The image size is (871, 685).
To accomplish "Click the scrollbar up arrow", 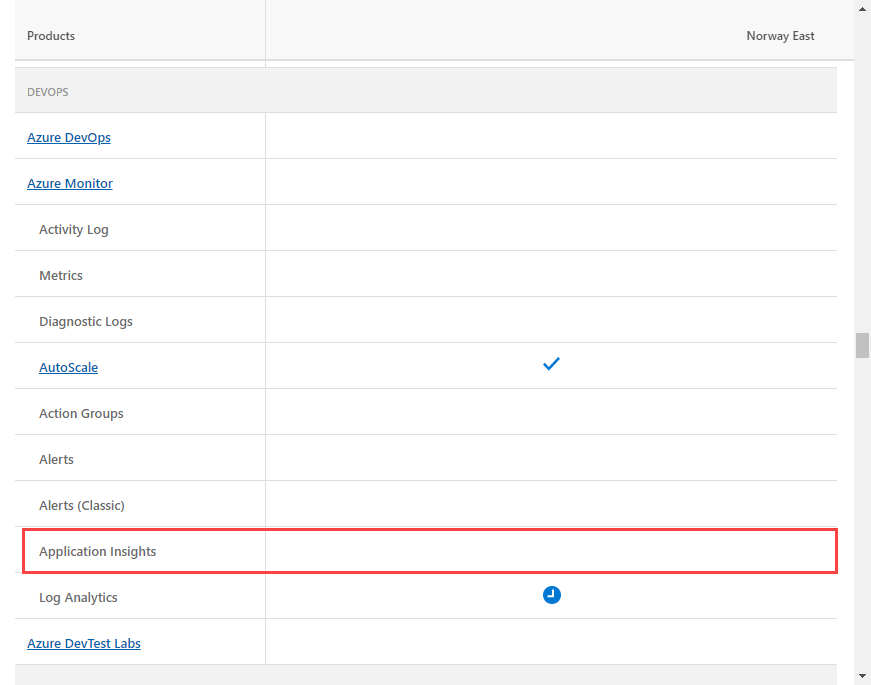I will [862, 9].
